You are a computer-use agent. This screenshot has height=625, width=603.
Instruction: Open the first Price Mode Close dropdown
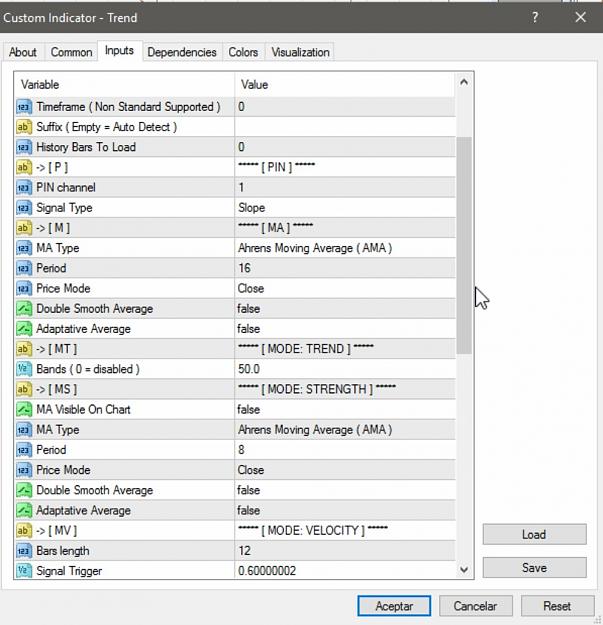pos(345,288)
